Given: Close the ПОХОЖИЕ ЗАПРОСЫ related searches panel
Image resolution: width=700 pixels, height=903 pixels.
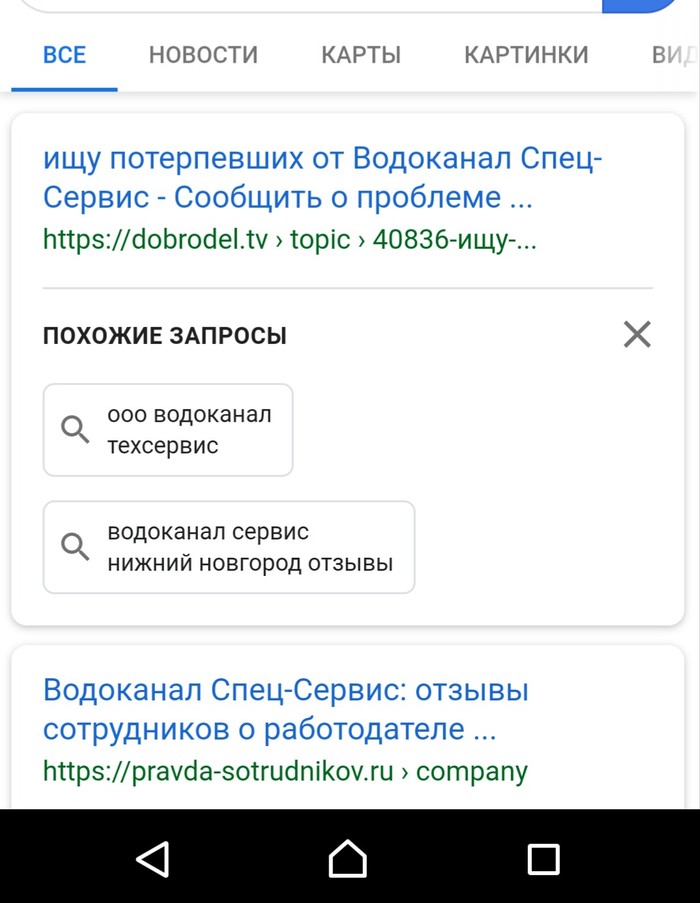Looking at the screenshot, I should (637, 334).
